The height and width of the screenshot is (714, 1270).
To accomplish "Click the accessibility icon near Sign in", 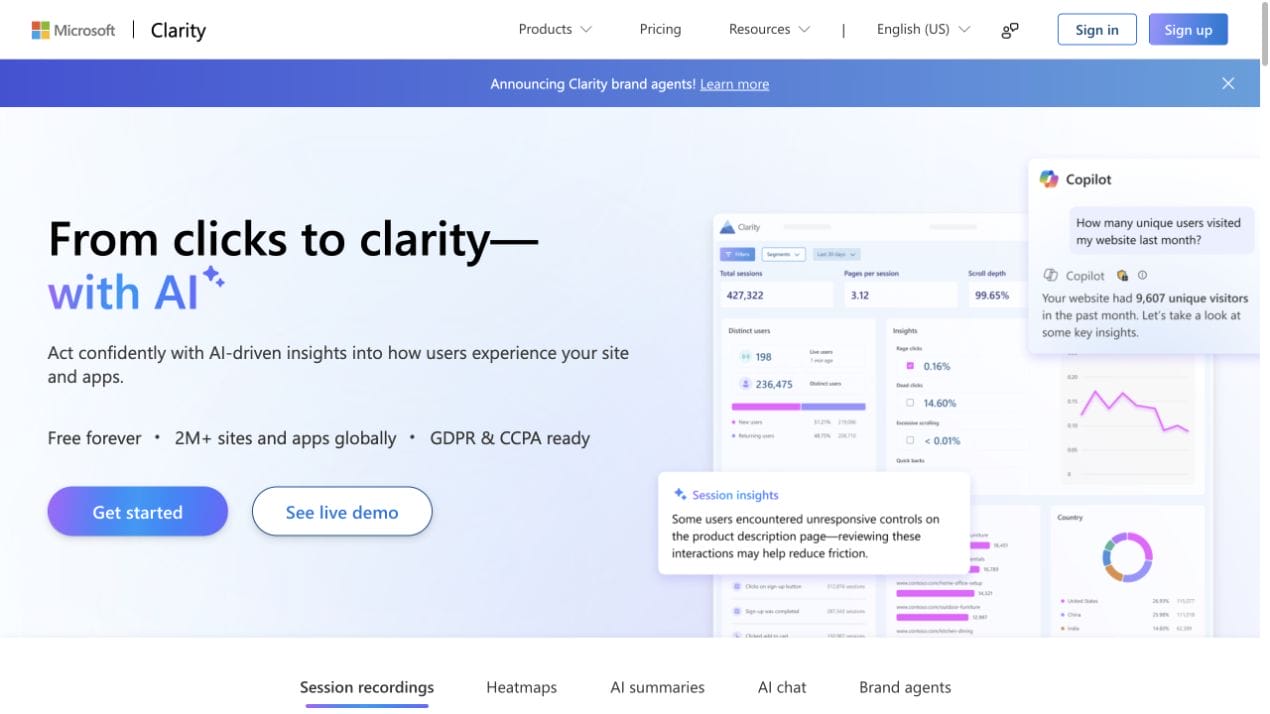I will 1010,30.
